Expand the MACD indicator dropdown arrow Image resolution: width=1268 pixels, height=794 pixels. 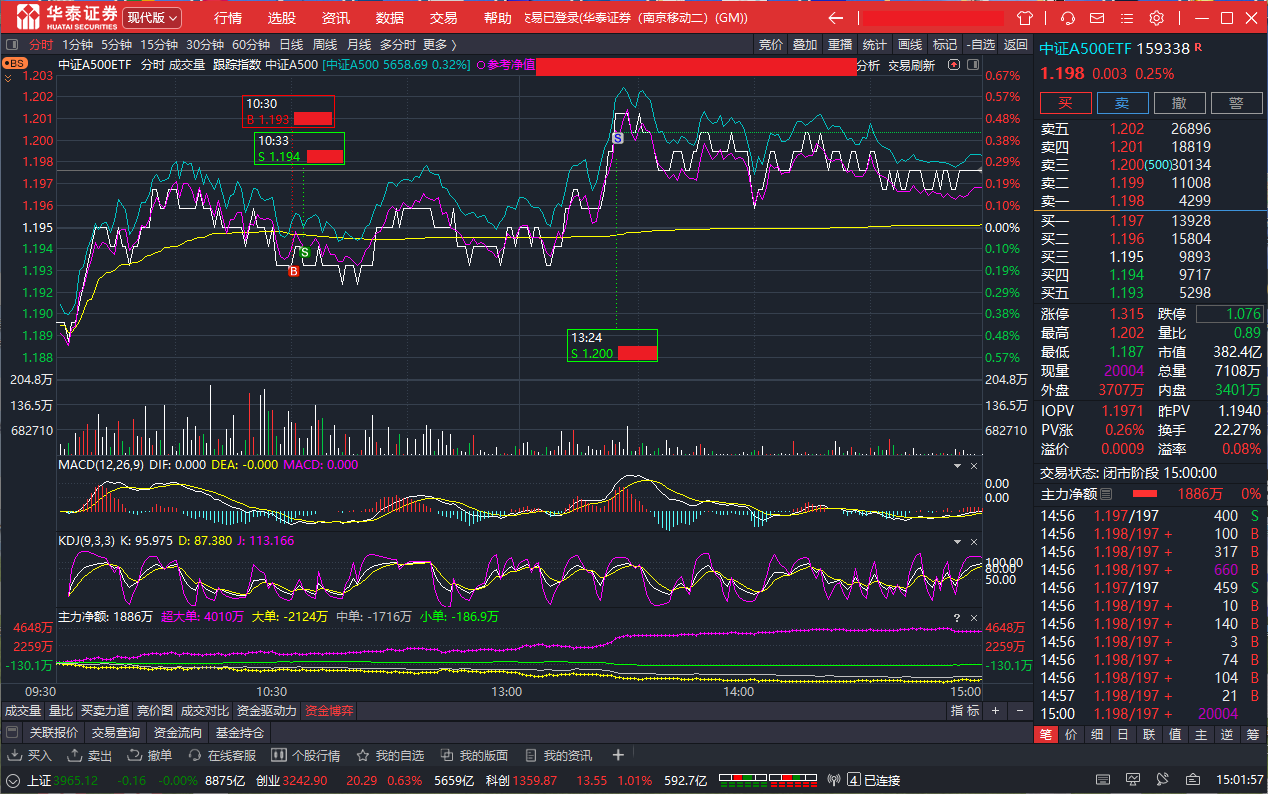tap(956, 465)
